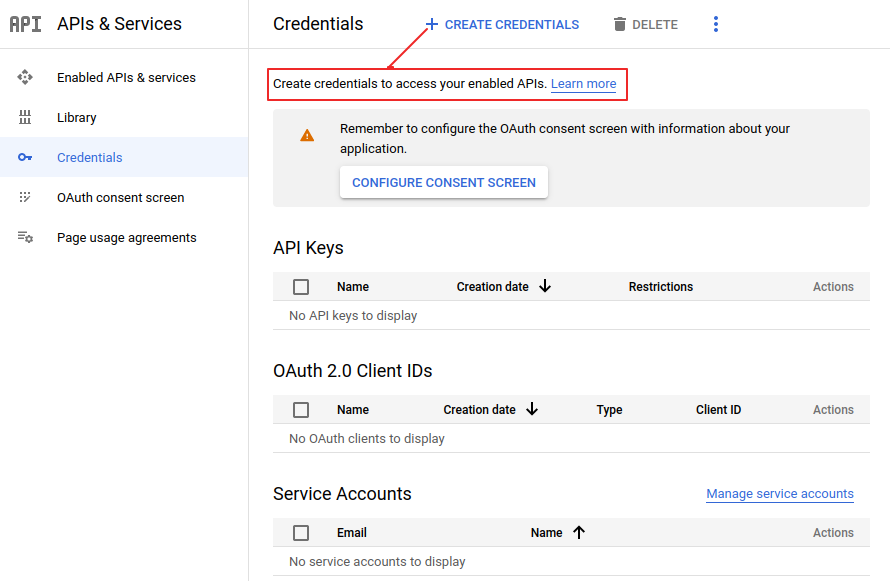The height and width of the screenshot is (581, 890).
Task: Click the Library icon in sidebar
Action: (25, 117)
